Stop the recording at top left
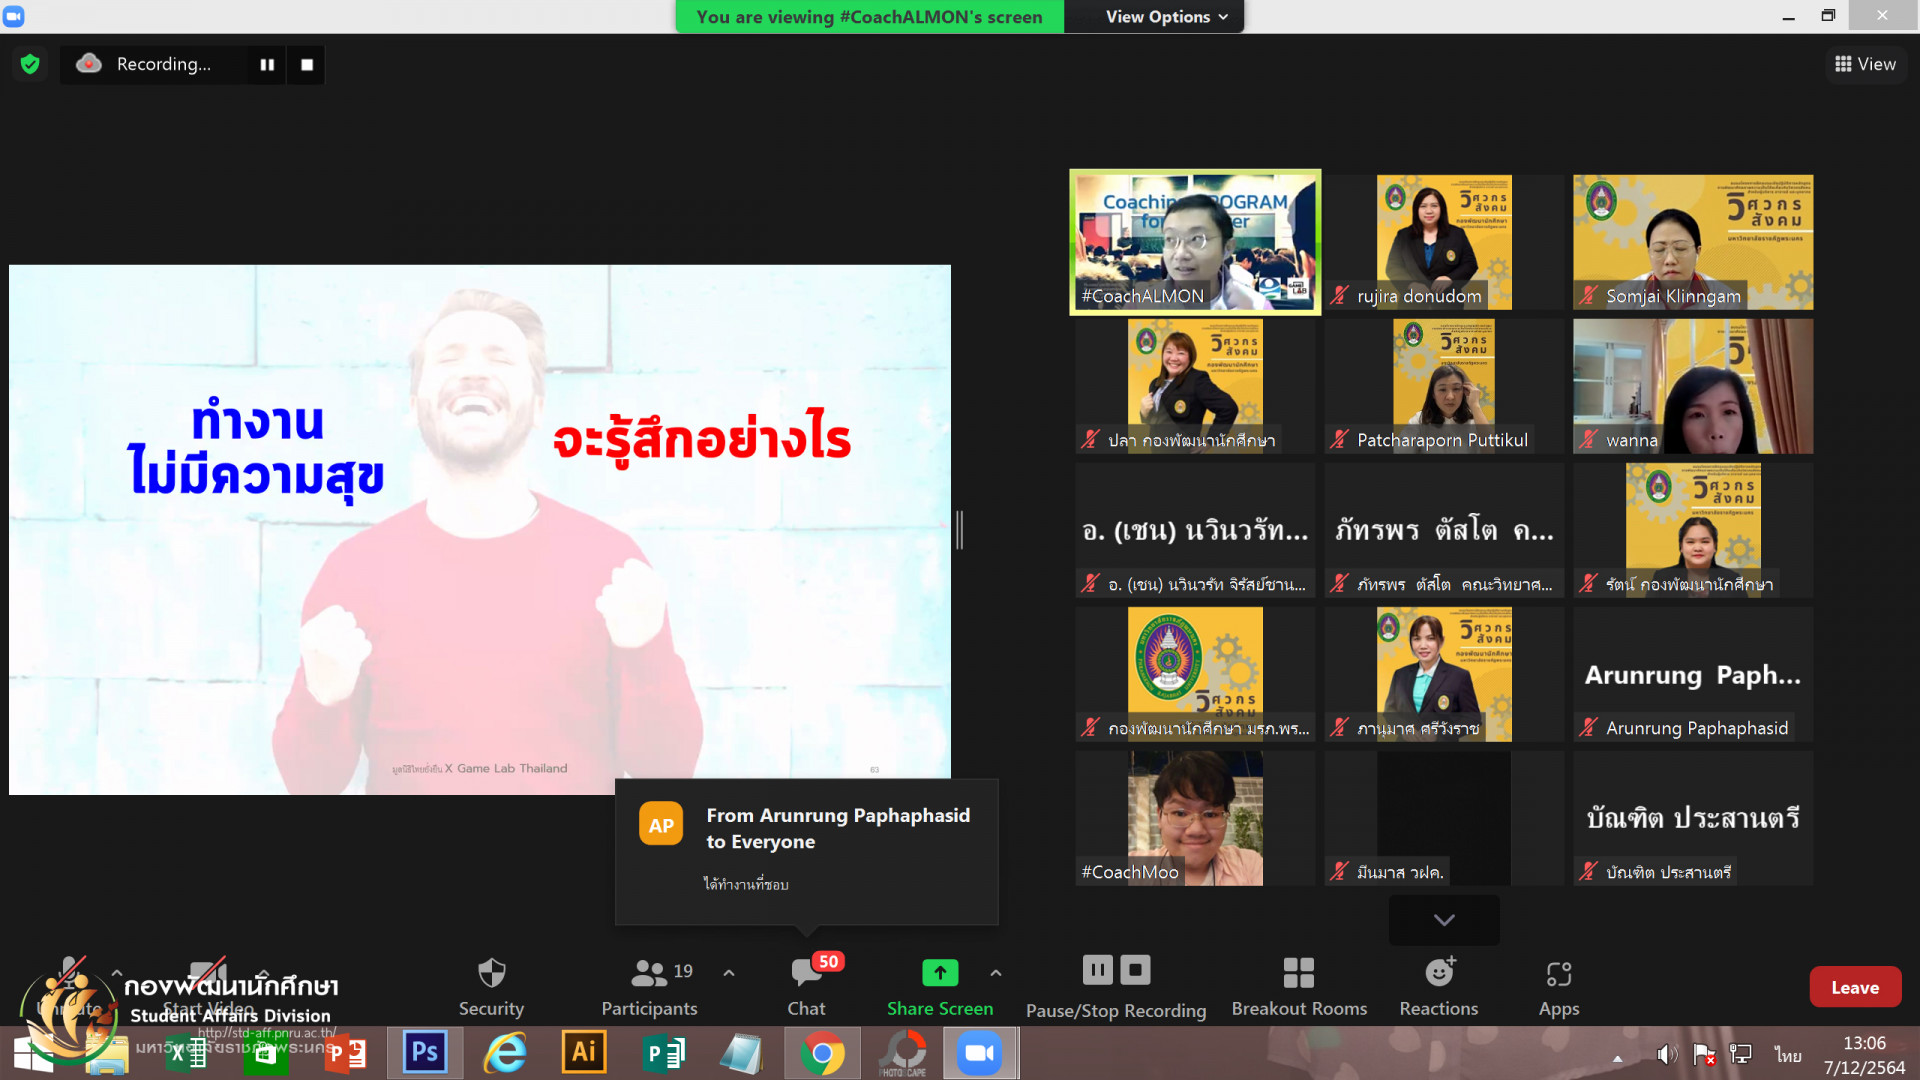1920x1080 pixels. coord(307,64)
